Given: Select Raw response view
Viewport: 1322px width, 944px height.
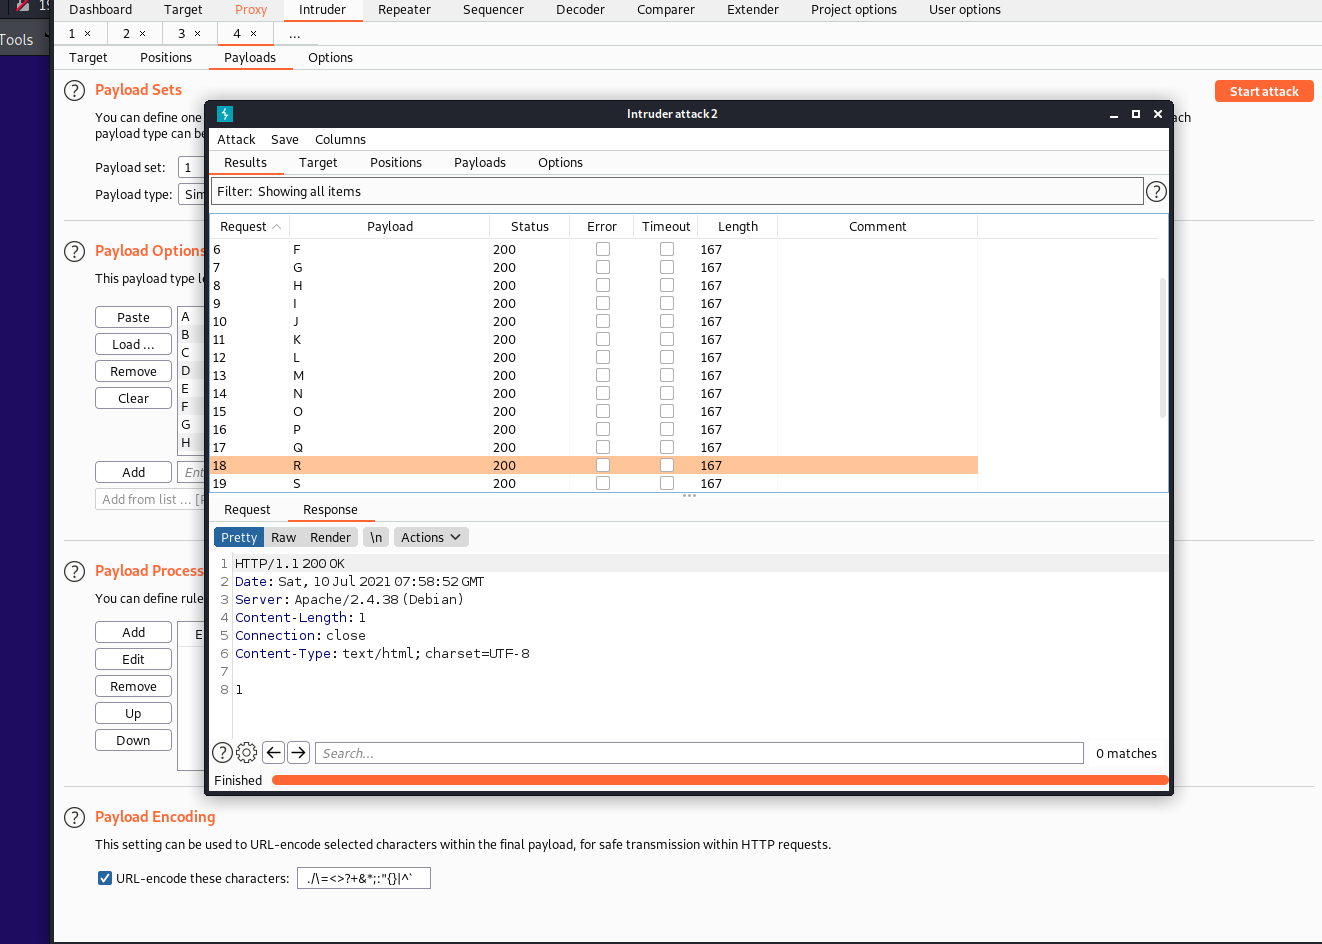Looking at the screenshot, I should point(284,537).
